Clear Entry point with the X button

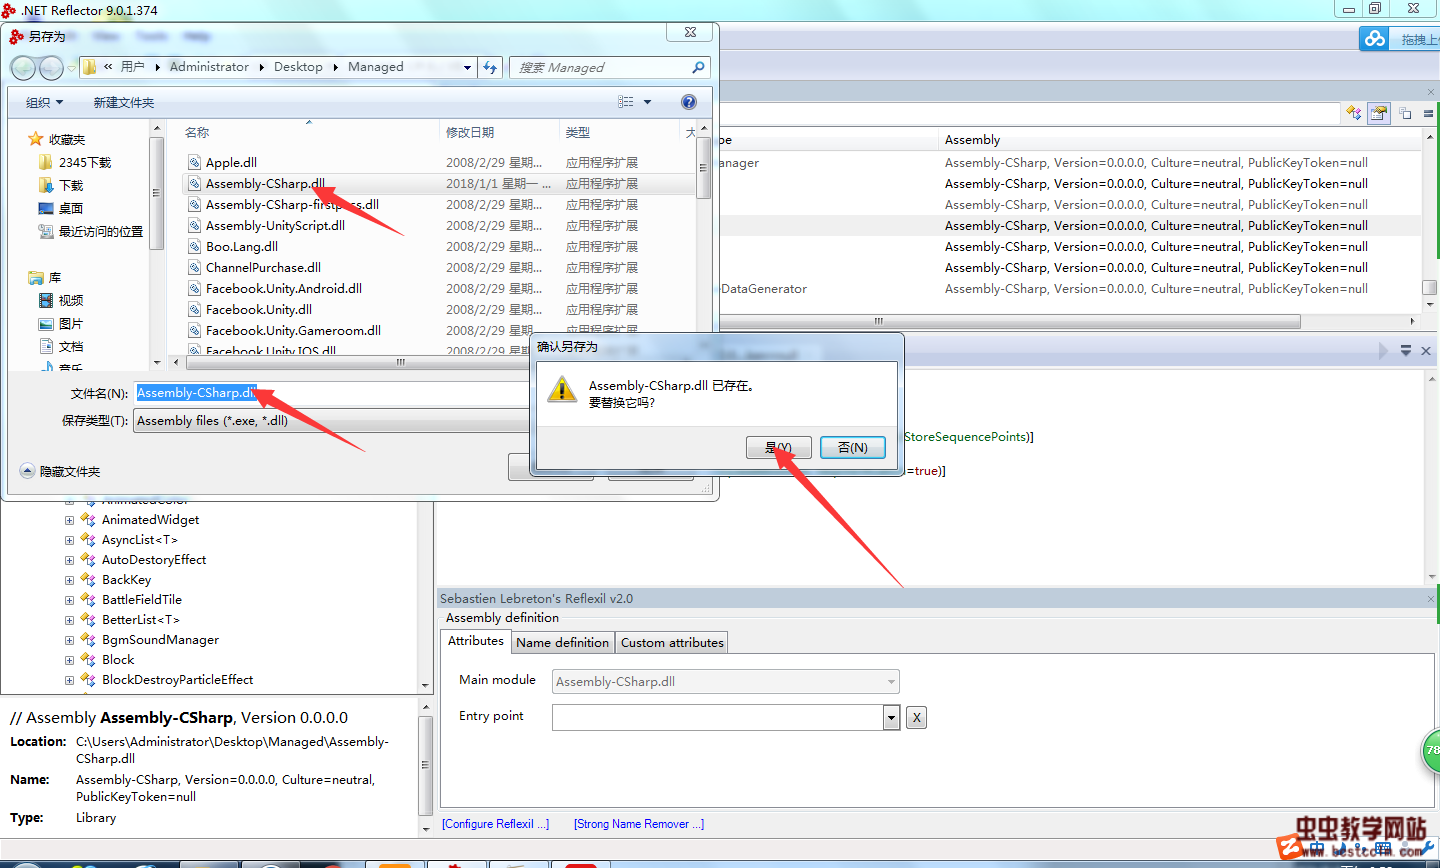(916, 717)
